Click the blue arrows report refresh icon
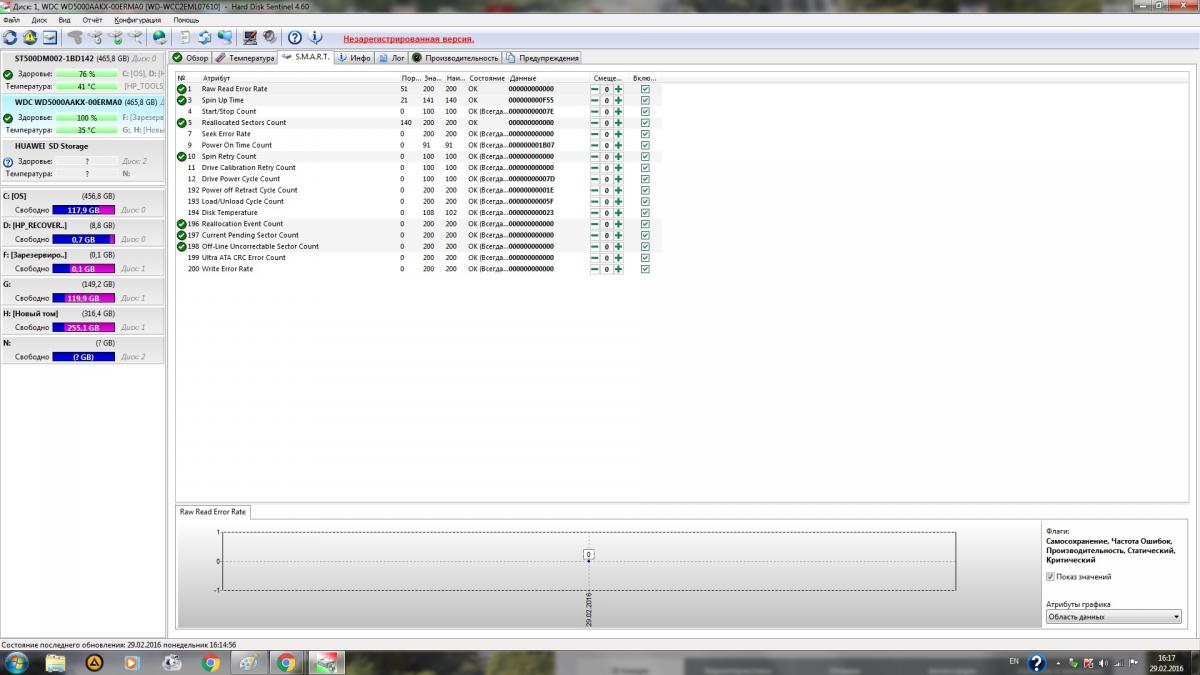Image resolution: width=1200 pixels, height=675 pixels. click(205, 38)
